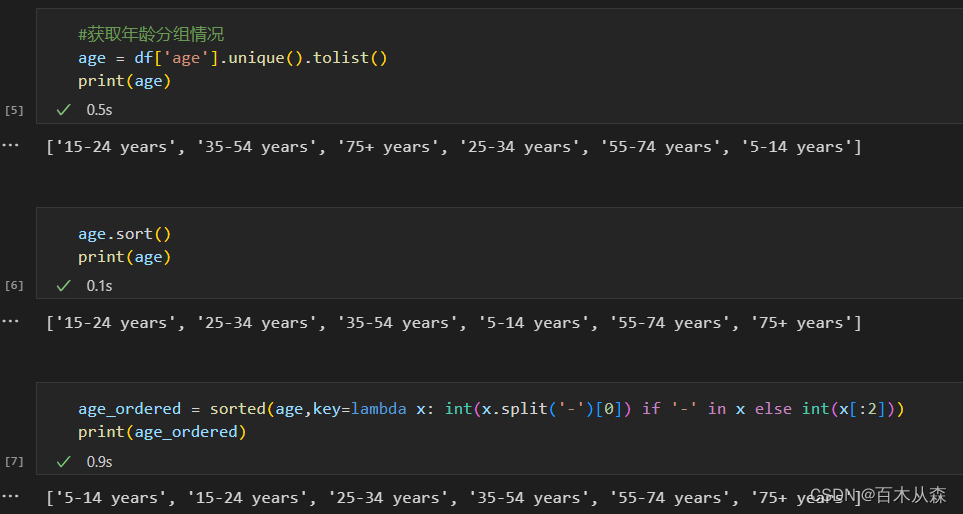This screenshot has width=963, height=514.
Task: Click the 'age' string literal in cell 5
Action: tap(186, 58)
